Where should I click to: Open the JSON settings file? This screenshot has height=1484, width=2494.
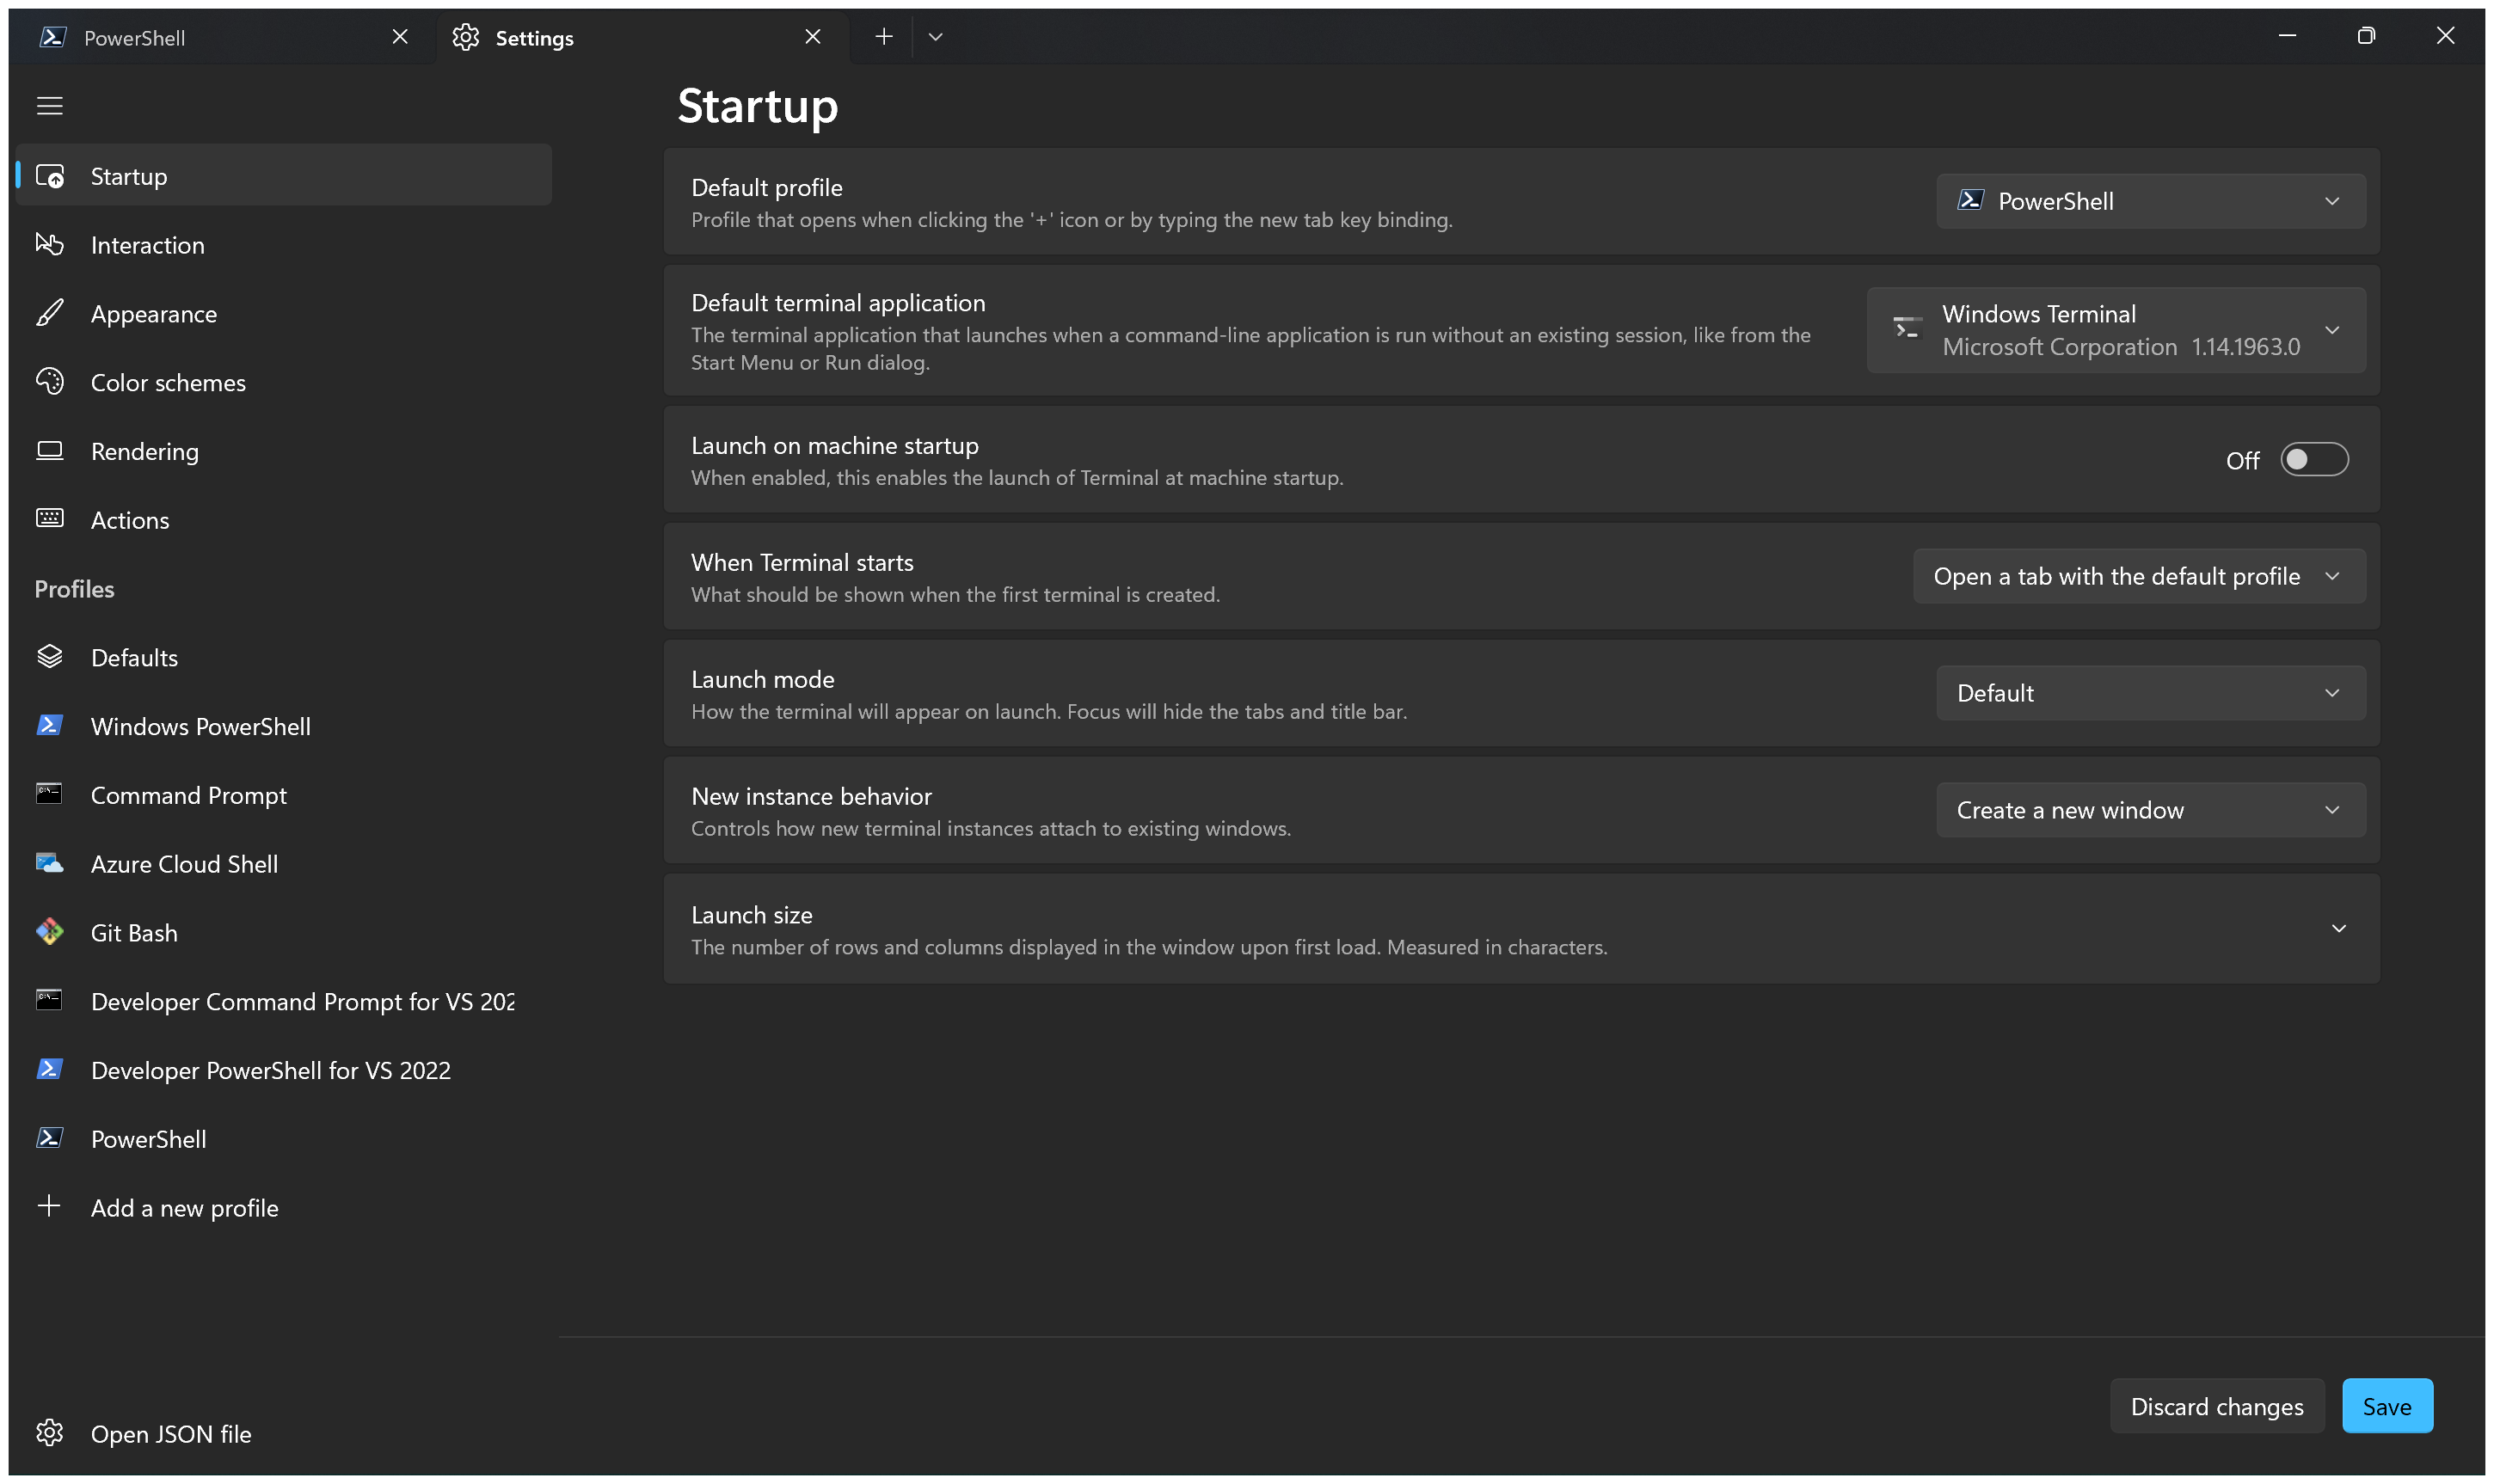pyautogui.click(x=170, y=1433)
